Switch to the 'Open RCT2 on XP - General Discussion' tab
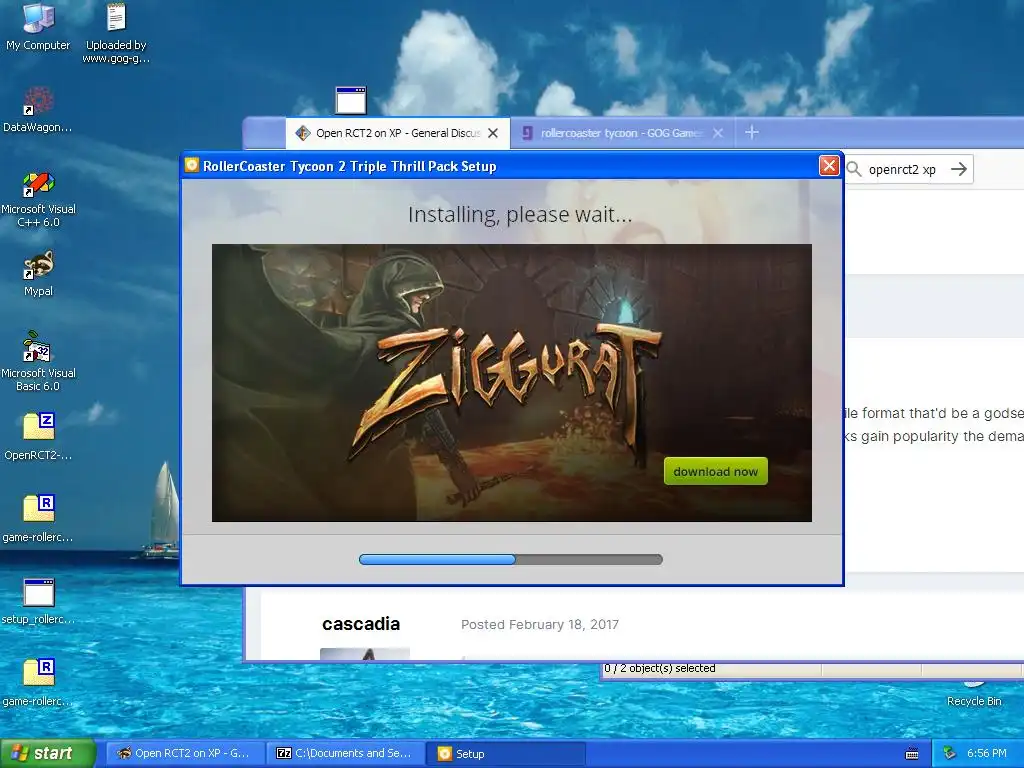Screen dimensions: 1024x768 tap(398, 133)
